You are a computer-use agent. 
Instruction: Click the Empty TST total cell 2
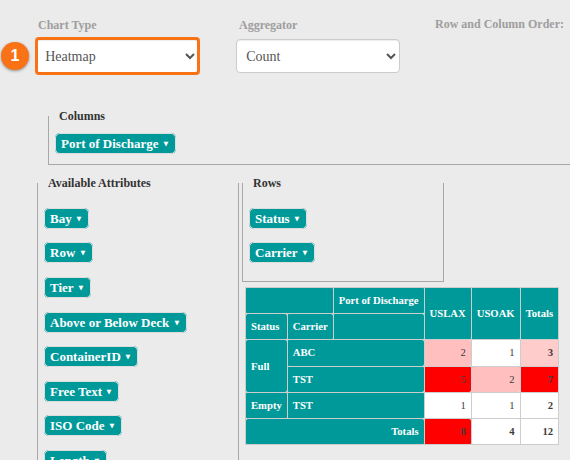(539, 405)
